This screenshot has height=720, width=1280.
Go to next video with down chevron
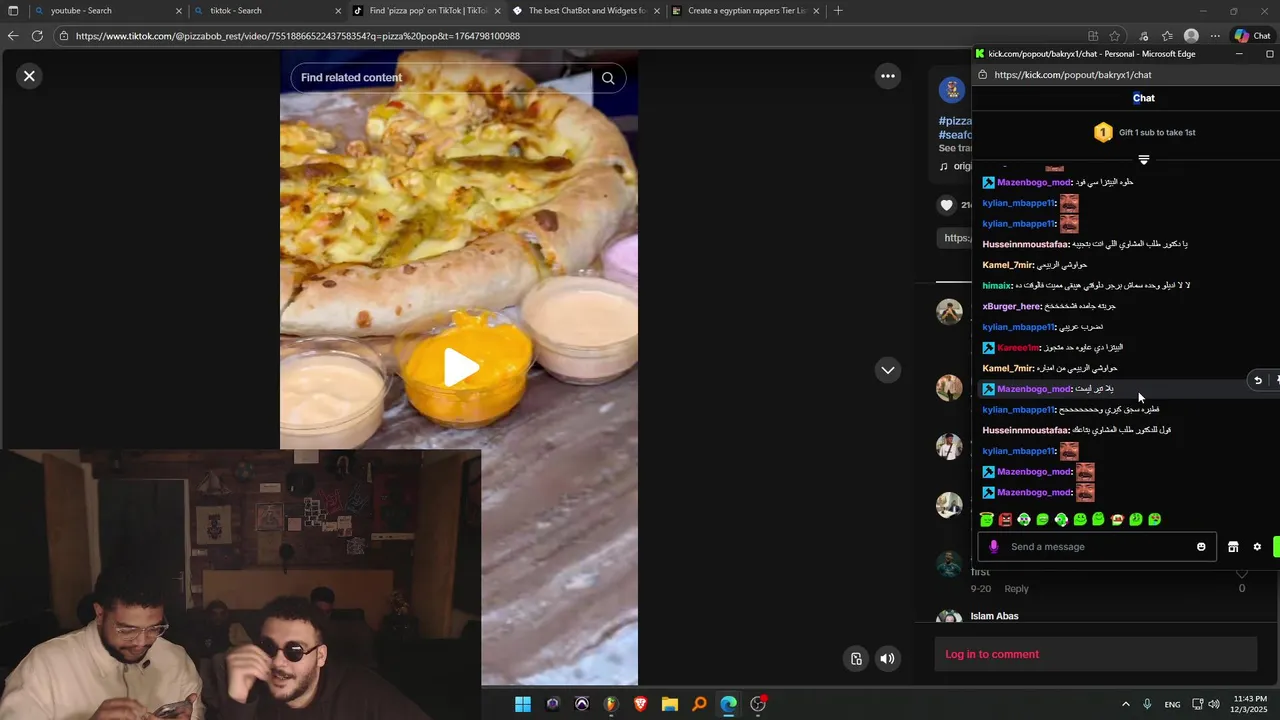coord(887,370)
